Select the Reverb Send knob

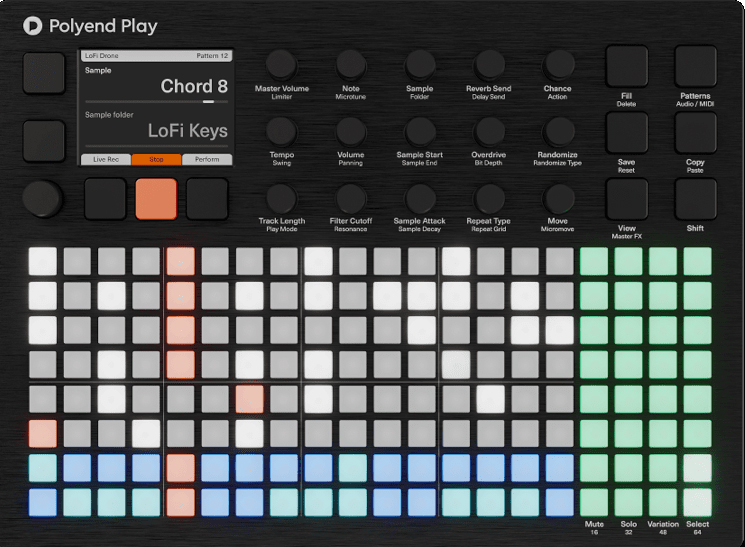(489, 65)
